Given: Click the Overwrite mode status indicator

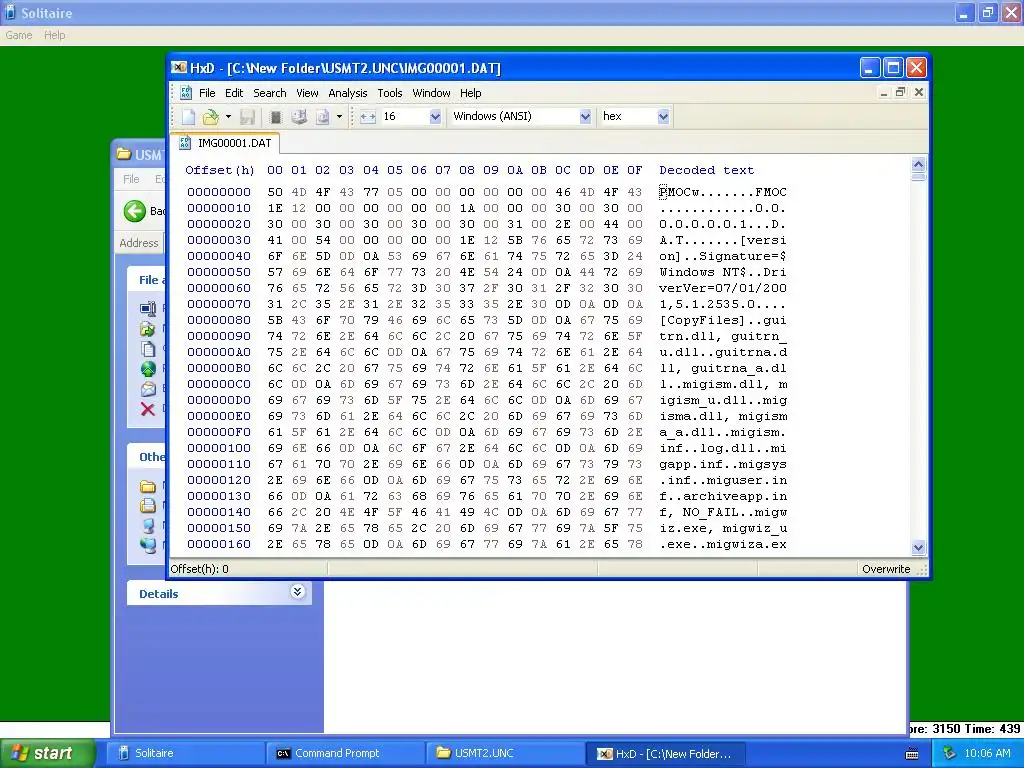Looking at the screenshot, I should pyautogui.click(x=886, y=569).
